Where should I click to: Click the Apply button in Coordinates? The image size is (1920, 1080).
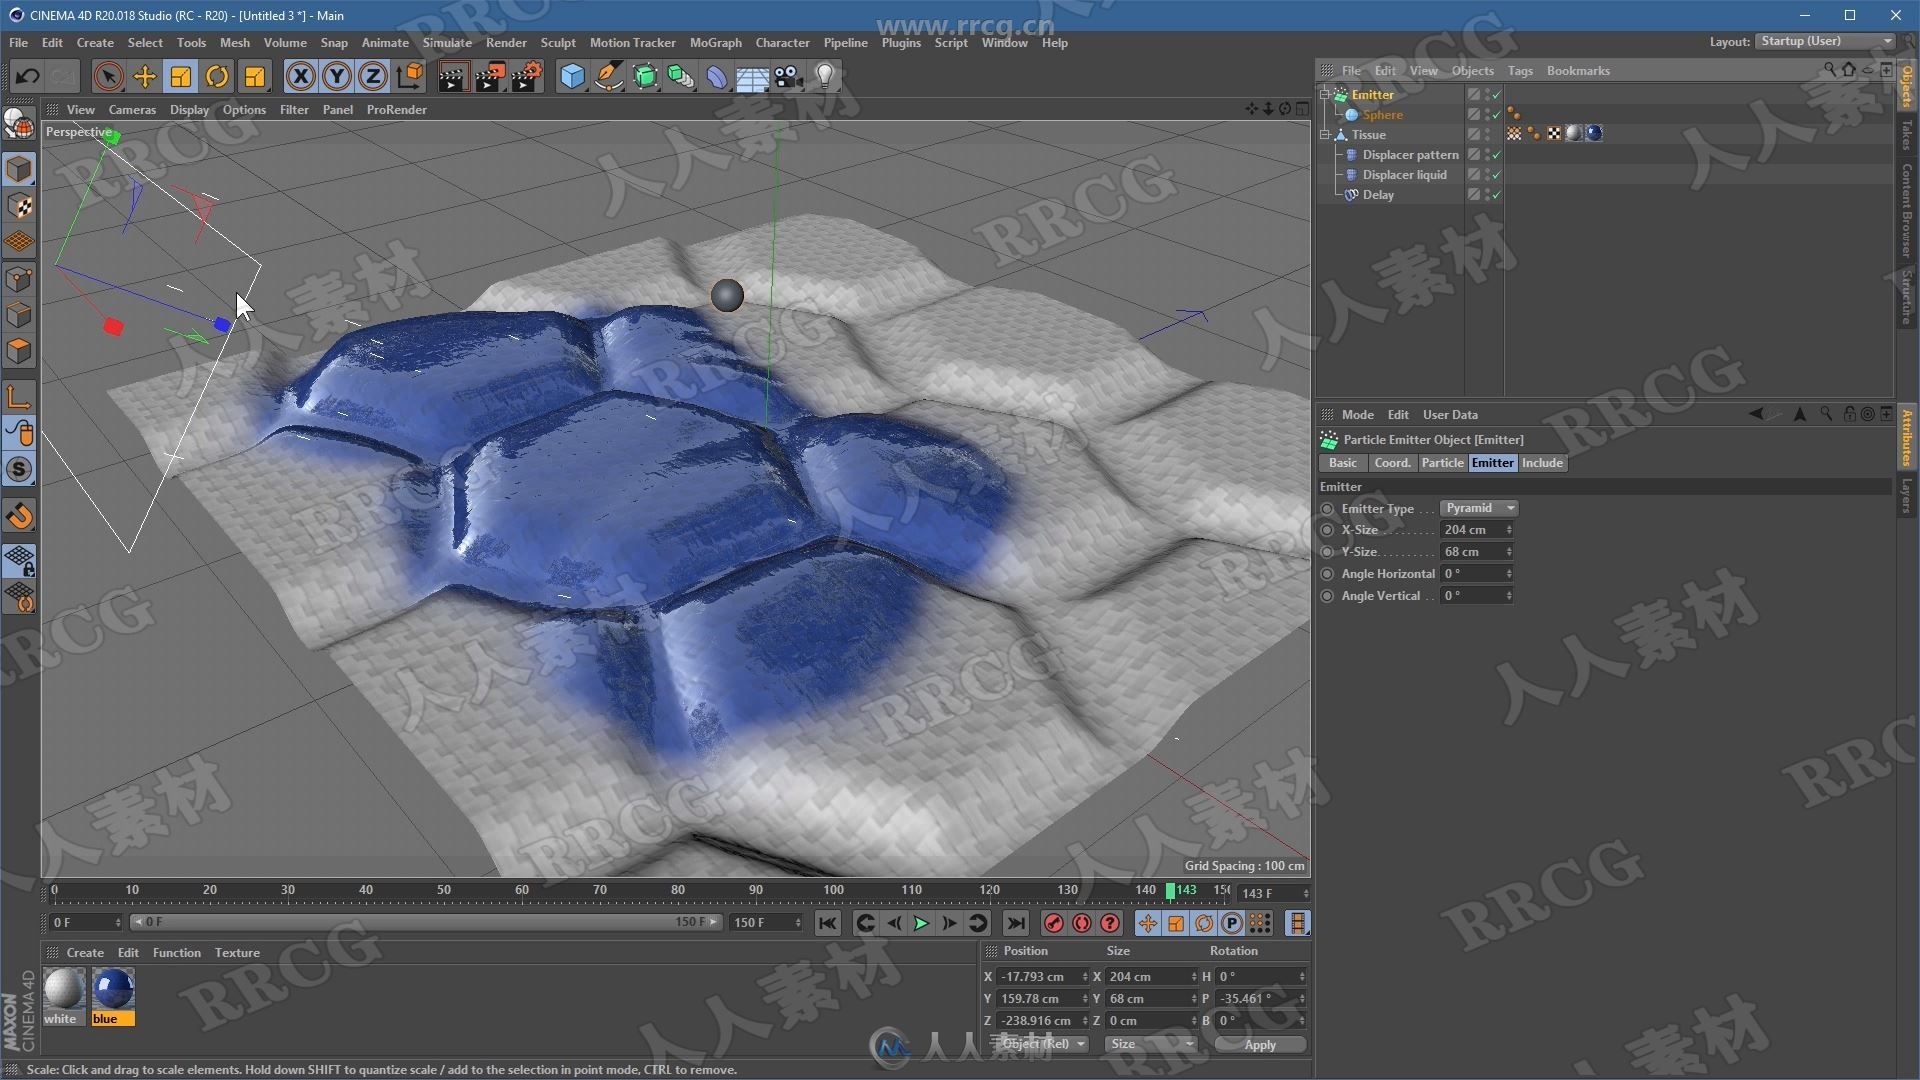point(1260,1044)
